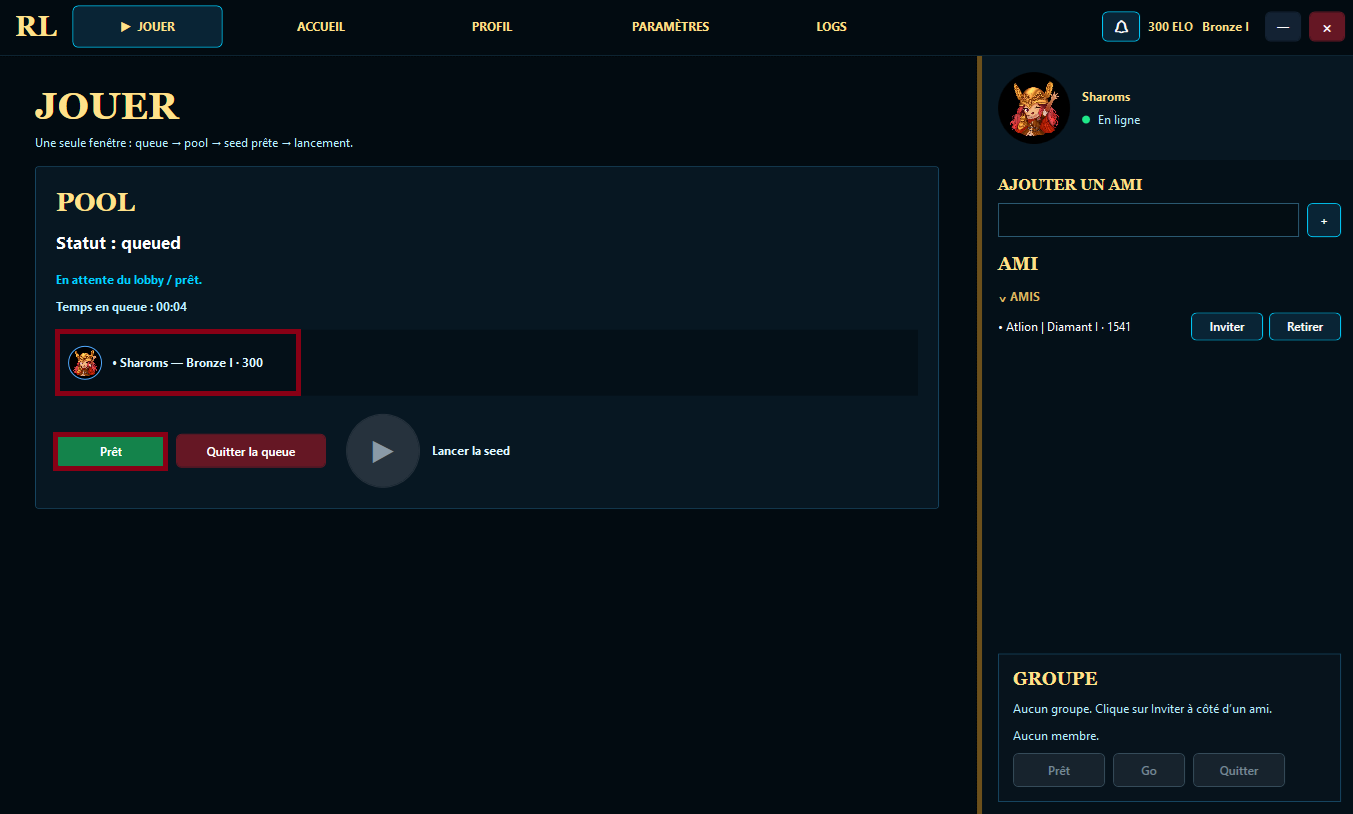Click the Lancer la seed label
1353x814 pixels.
coord(471,451)
